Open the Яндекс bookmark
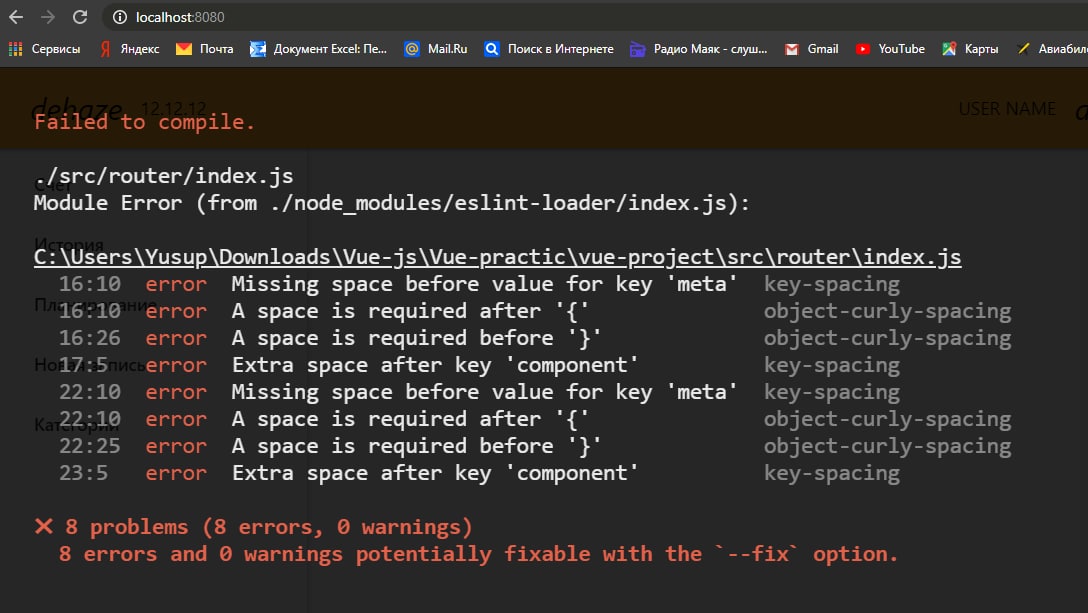This screenshot has width=1088, height=613. (129, 48)
